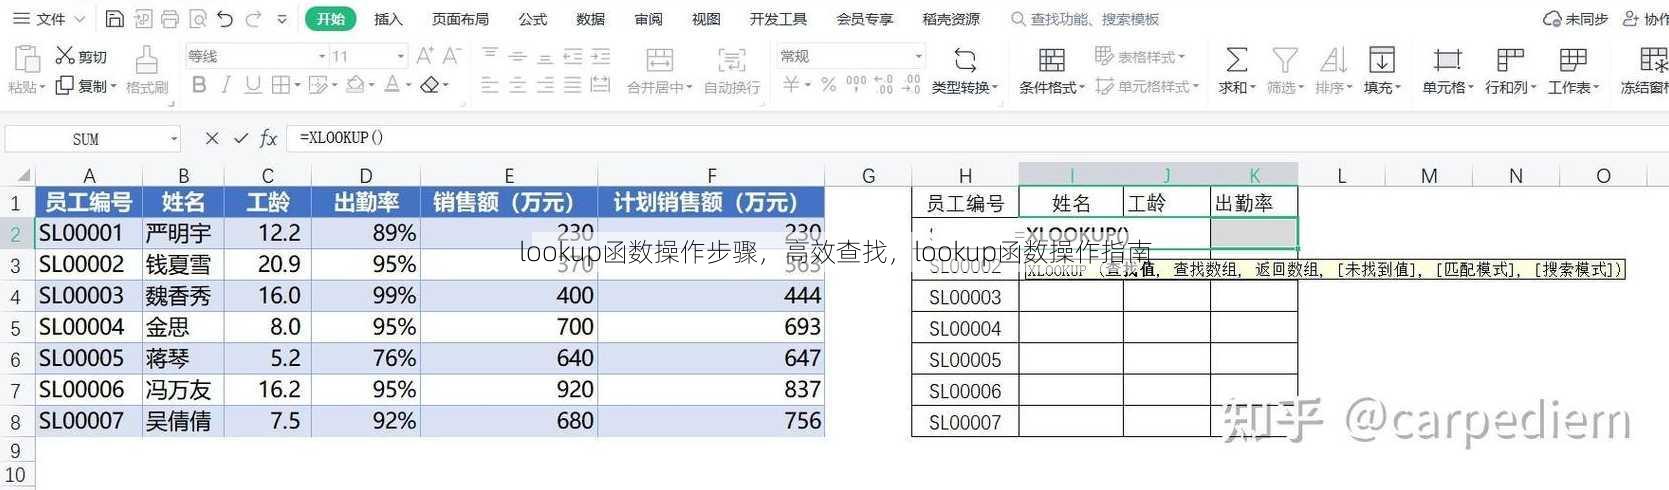
Task: Open the 开发工具 tab
Action: coord(778,19)
